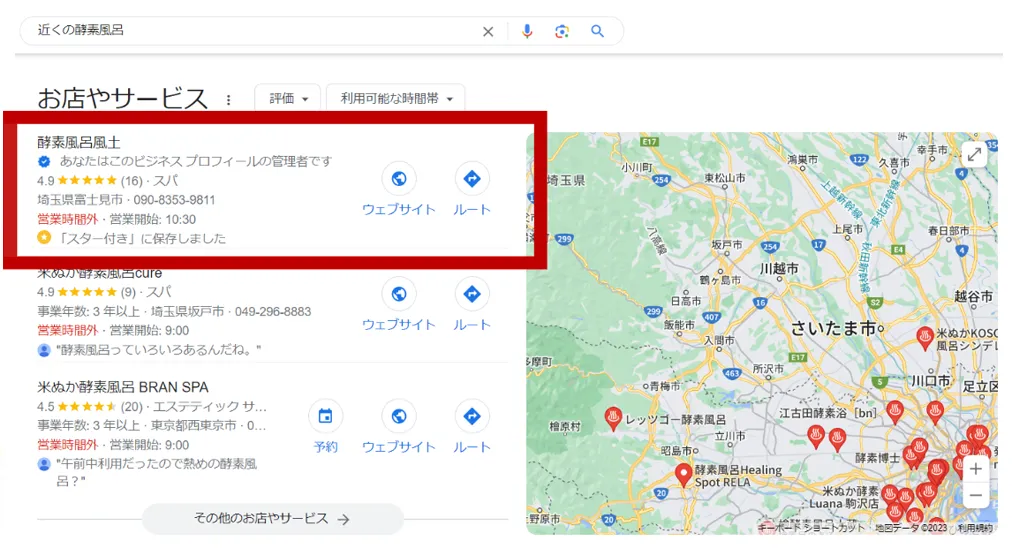Select the 江古田酵素浴 map pin

(x=895, y=411)
